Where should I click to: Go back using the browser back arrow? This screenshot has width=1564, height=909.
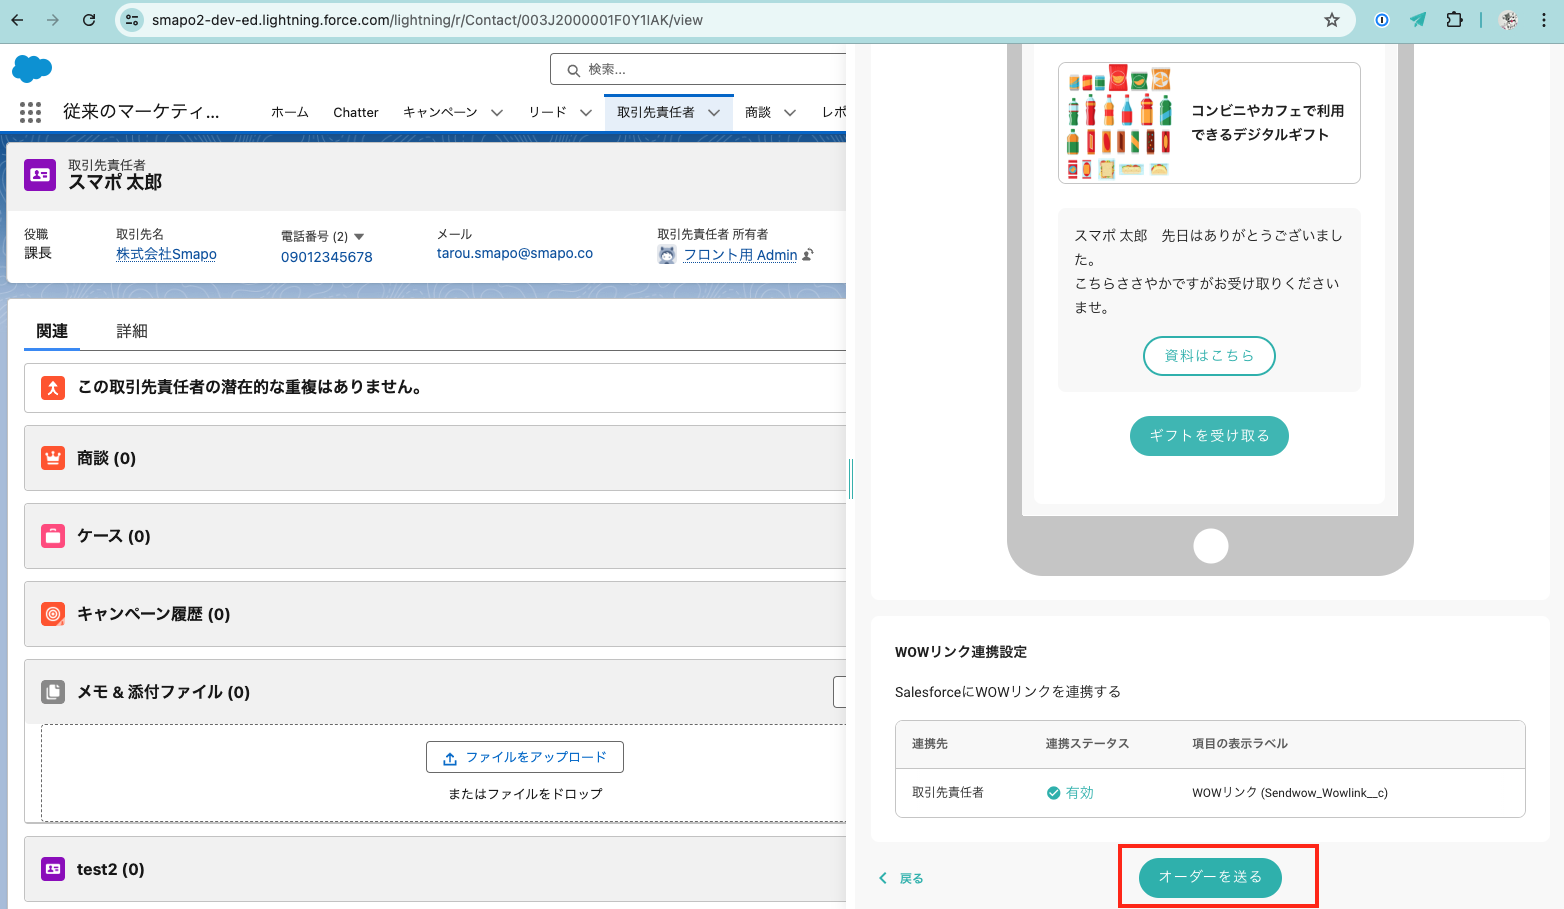pyautogui.click(x=17, y=20)
